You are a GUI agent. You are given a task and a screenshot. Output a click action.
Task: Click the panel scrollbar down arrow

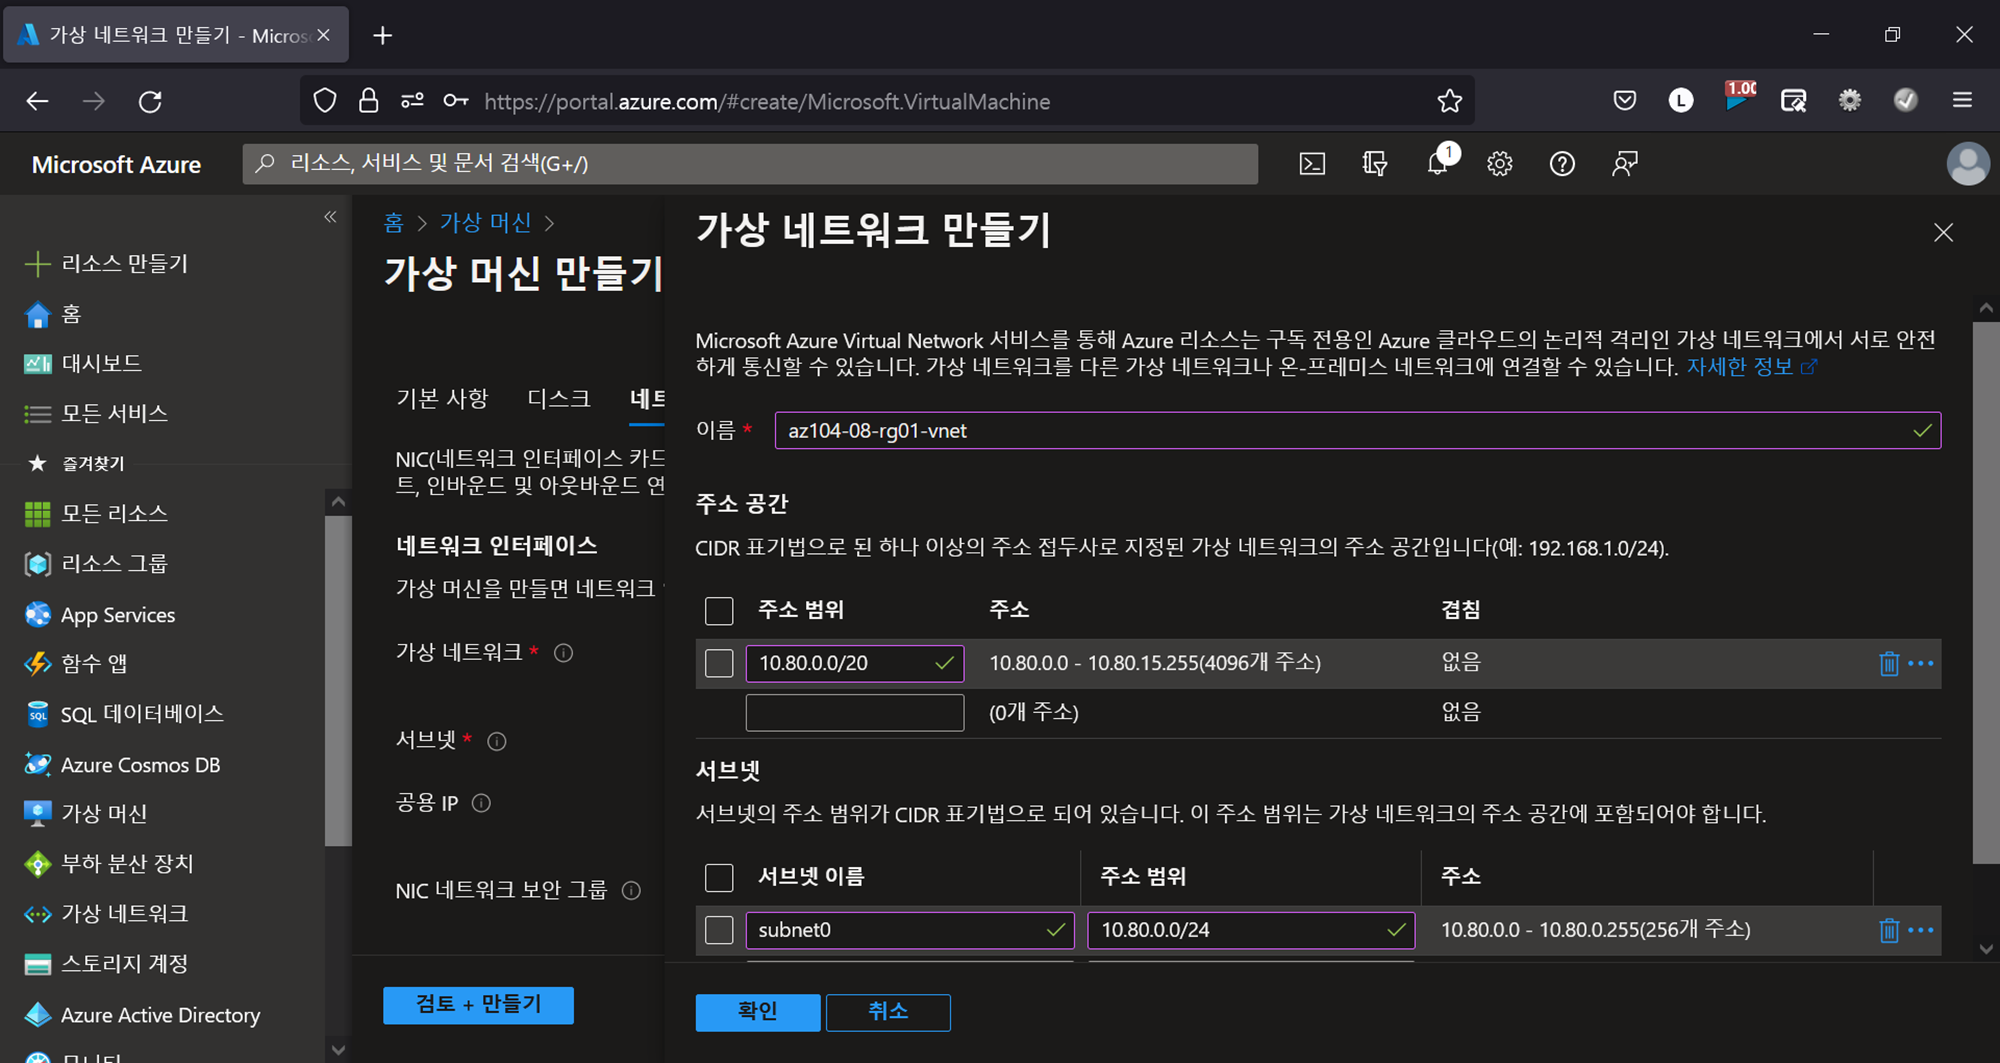[x=1985, y=949]
